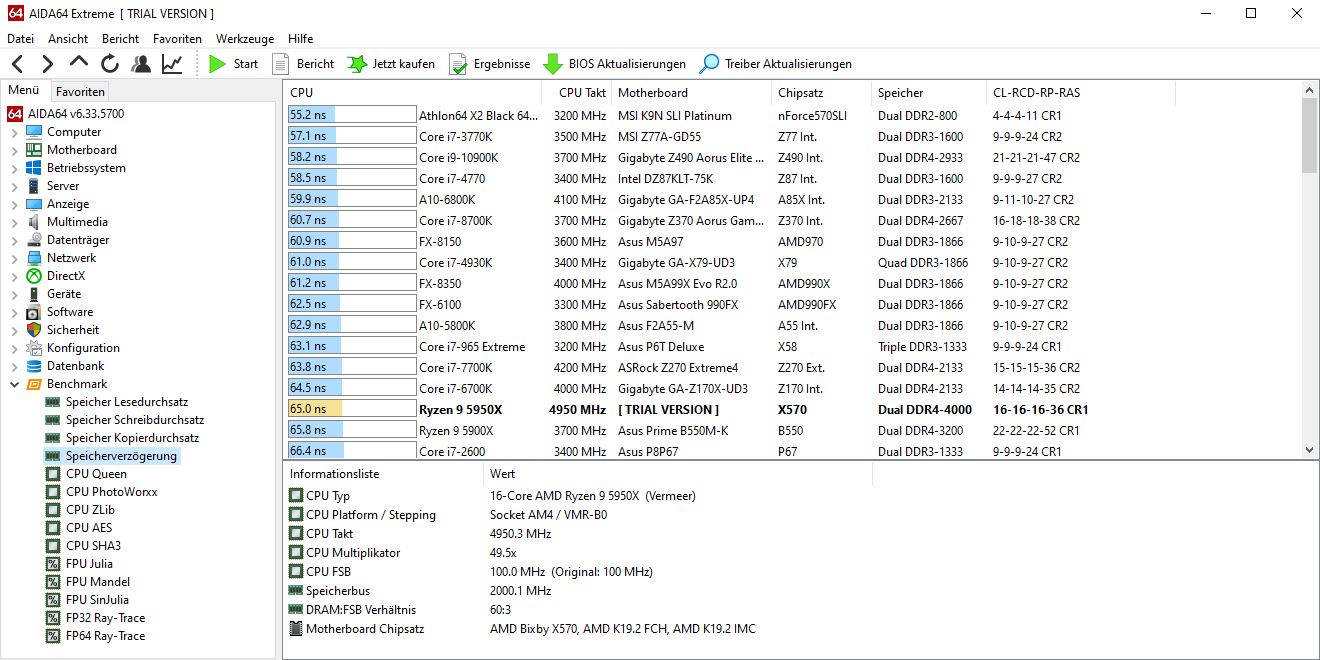Select CPU AES benchmark icon
Image resolution: width=1320 pixels, height=660 pixels.
click(x=53, y=528)
